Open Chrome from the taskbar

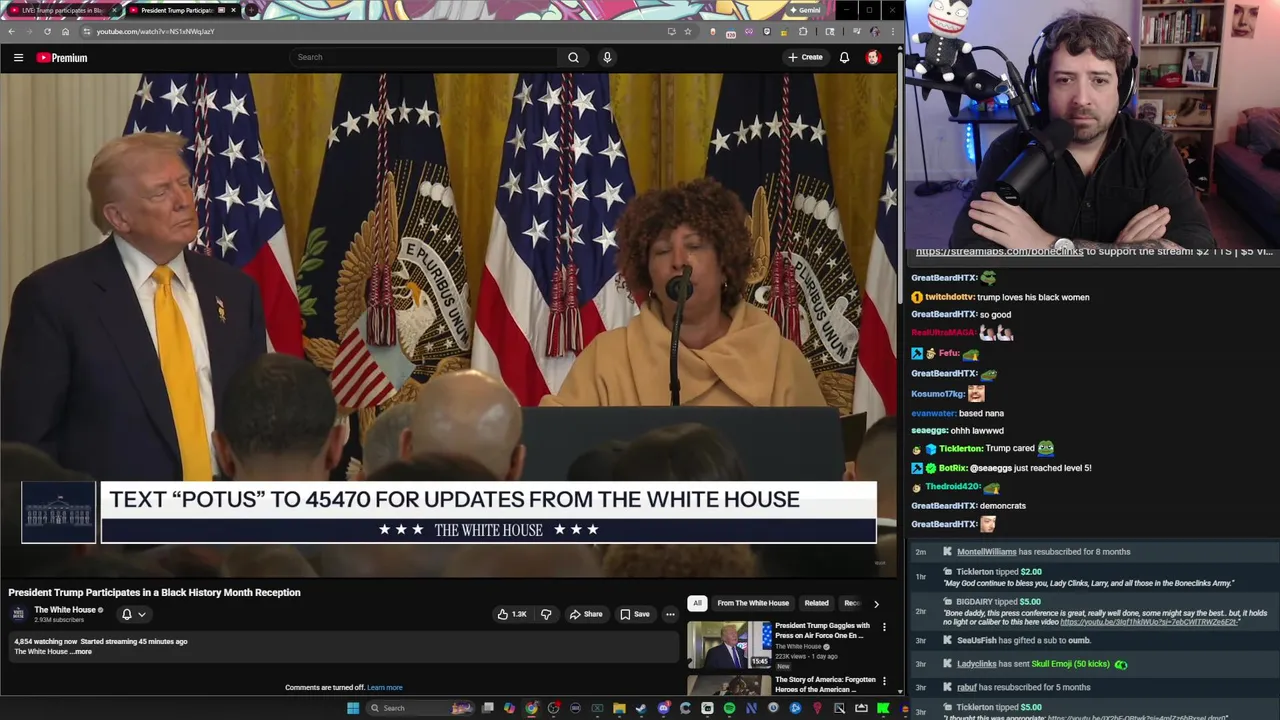(x=531, y=708)
